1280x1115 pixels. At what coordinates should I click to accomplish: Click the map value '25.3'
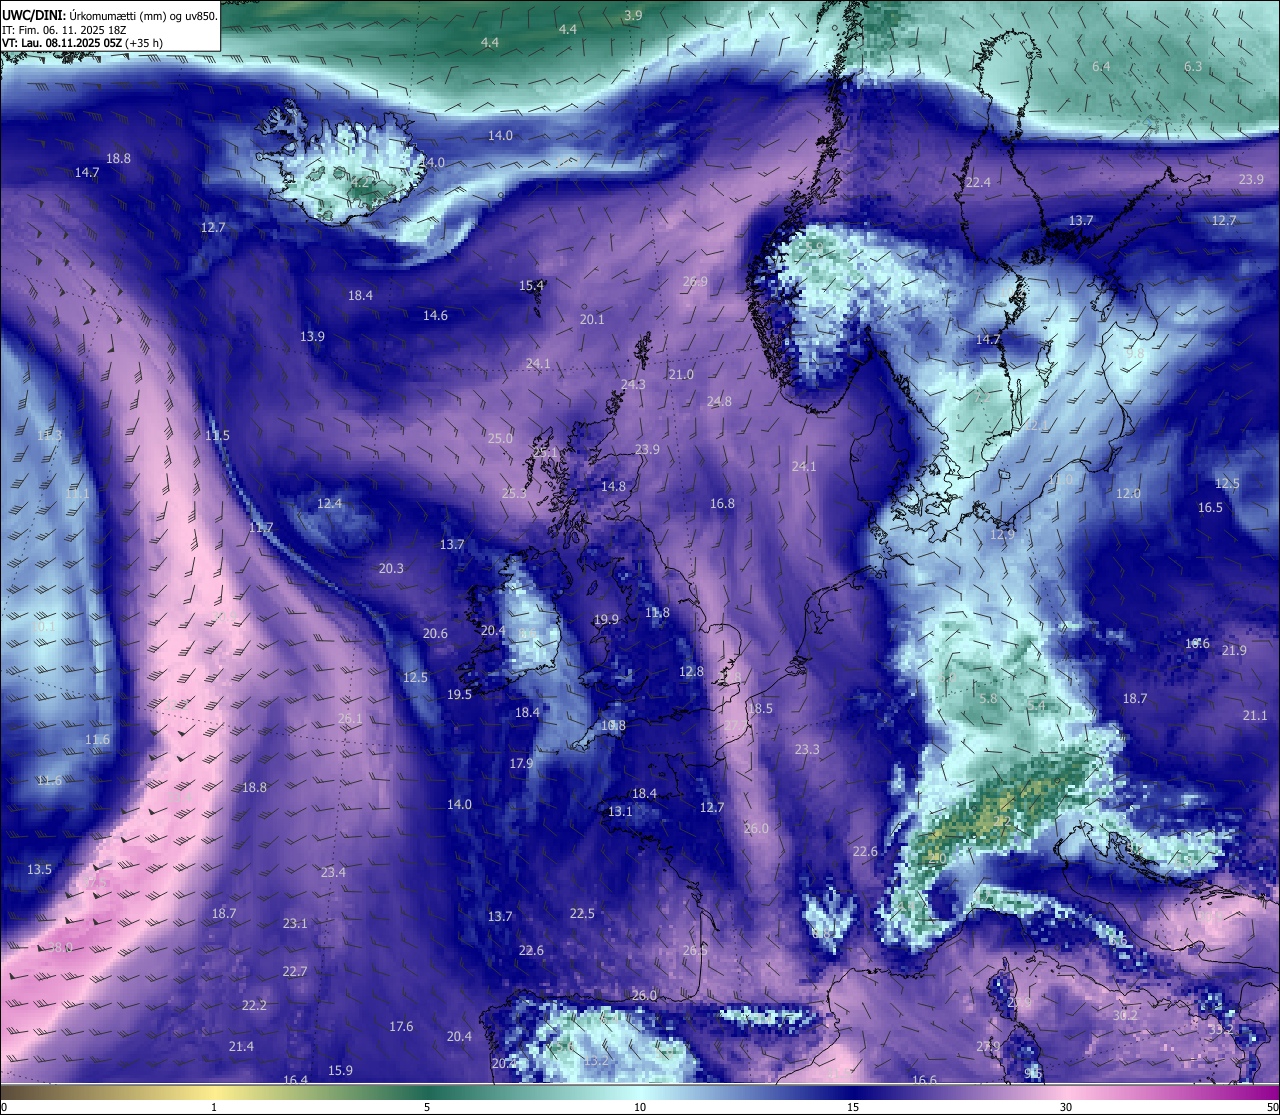coord(514,493)
